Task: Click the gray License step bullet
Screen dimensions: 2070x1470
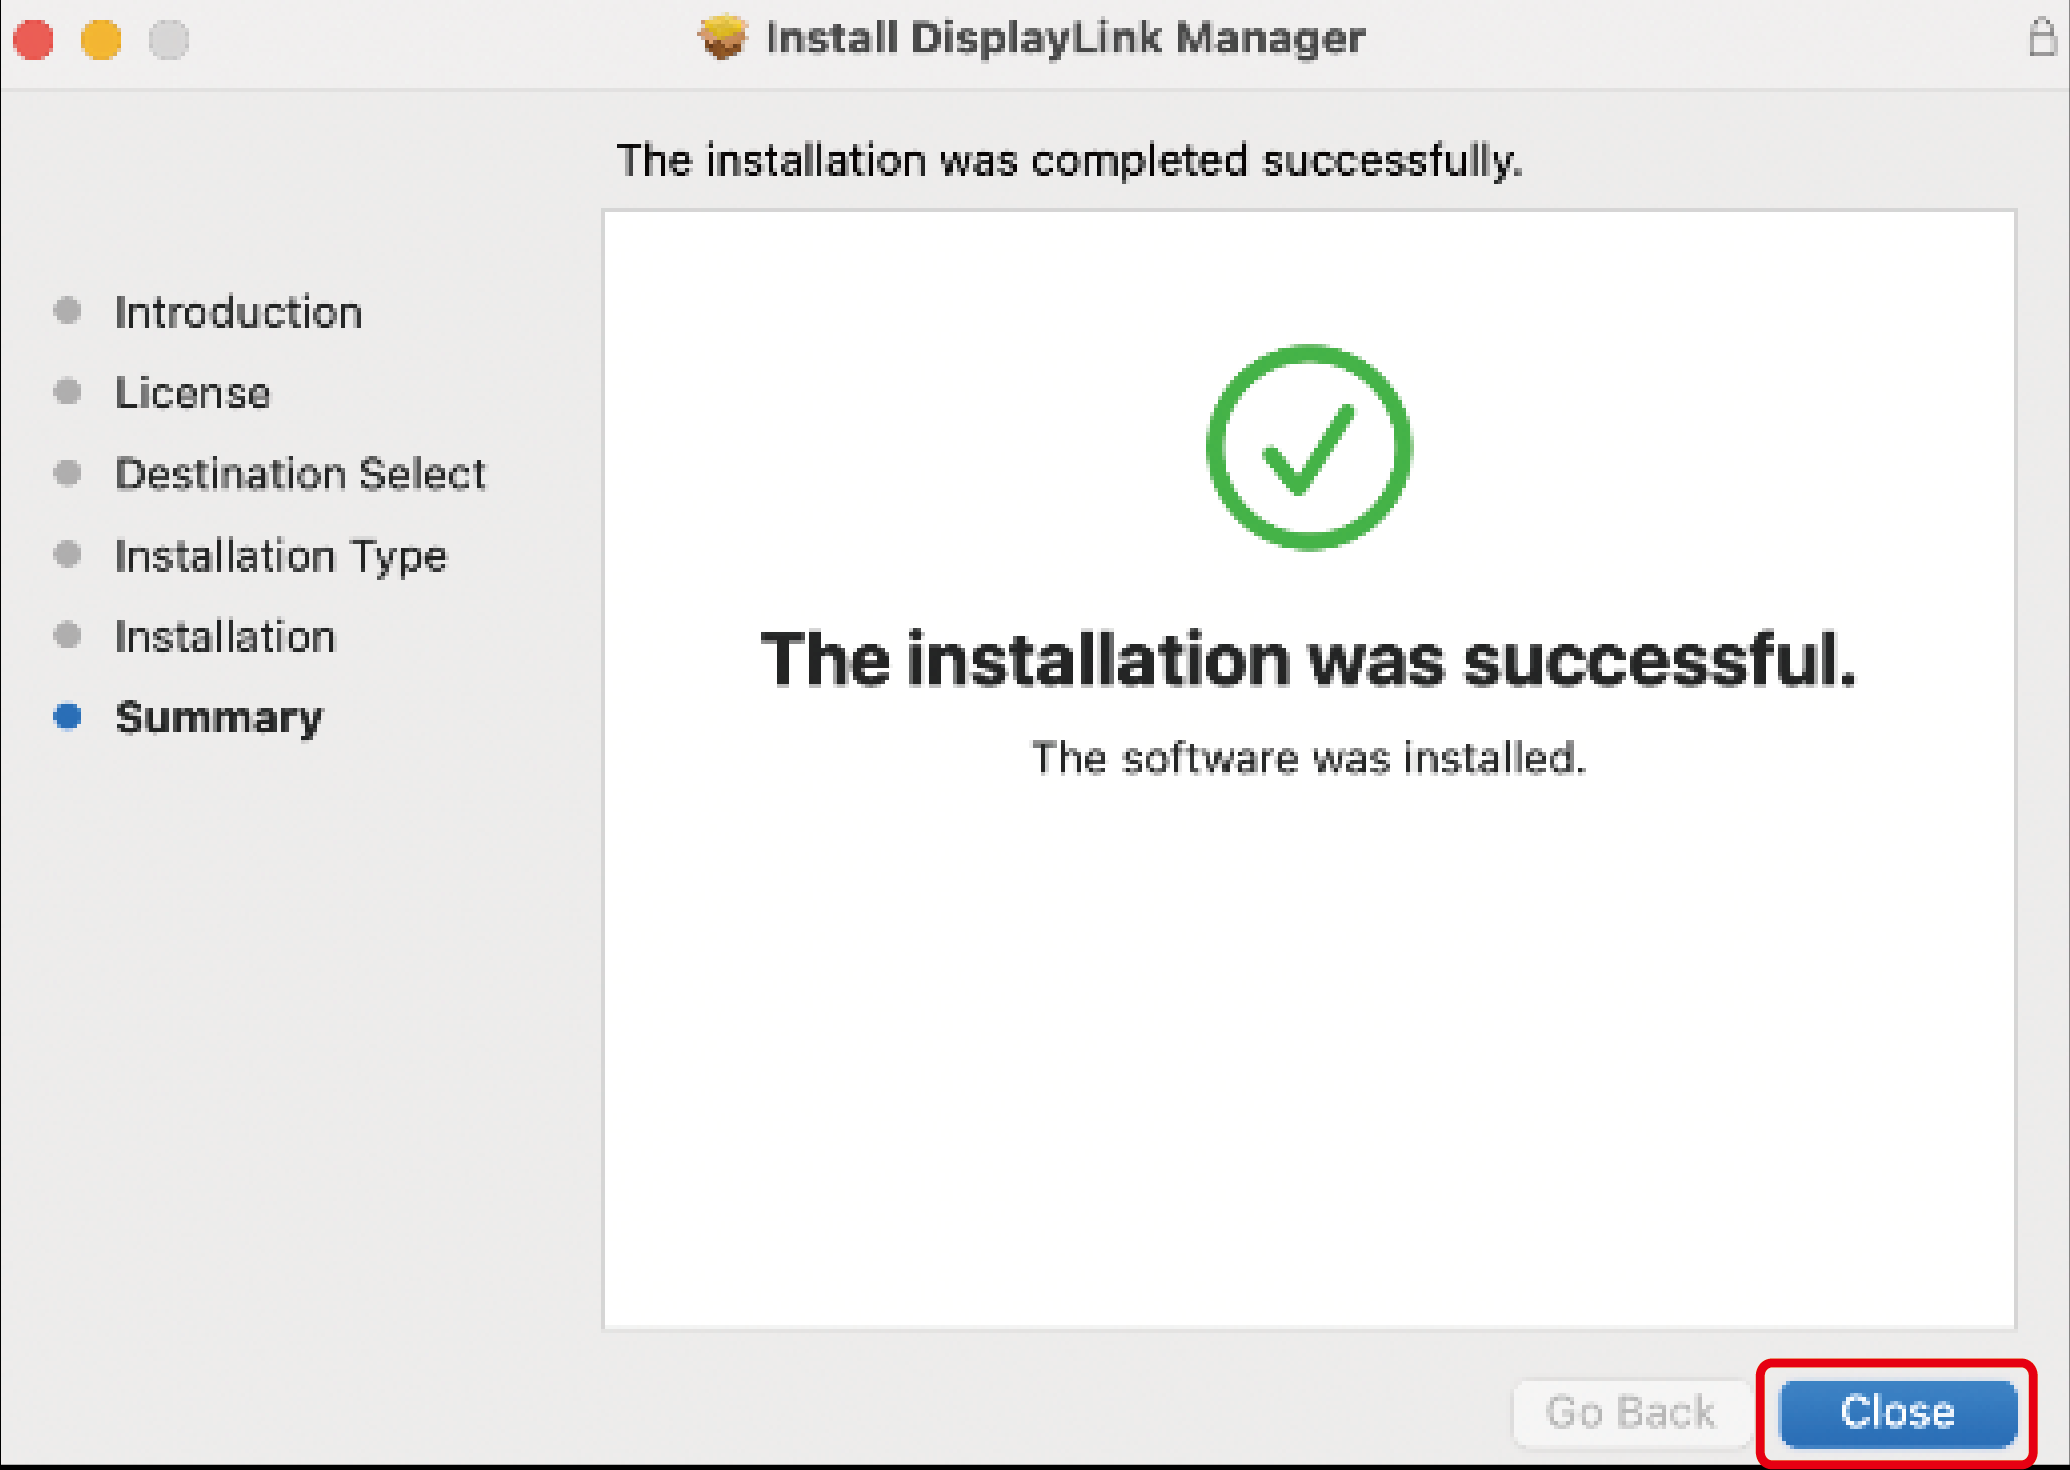Action: pyautogui.click(x=68, y=391)
